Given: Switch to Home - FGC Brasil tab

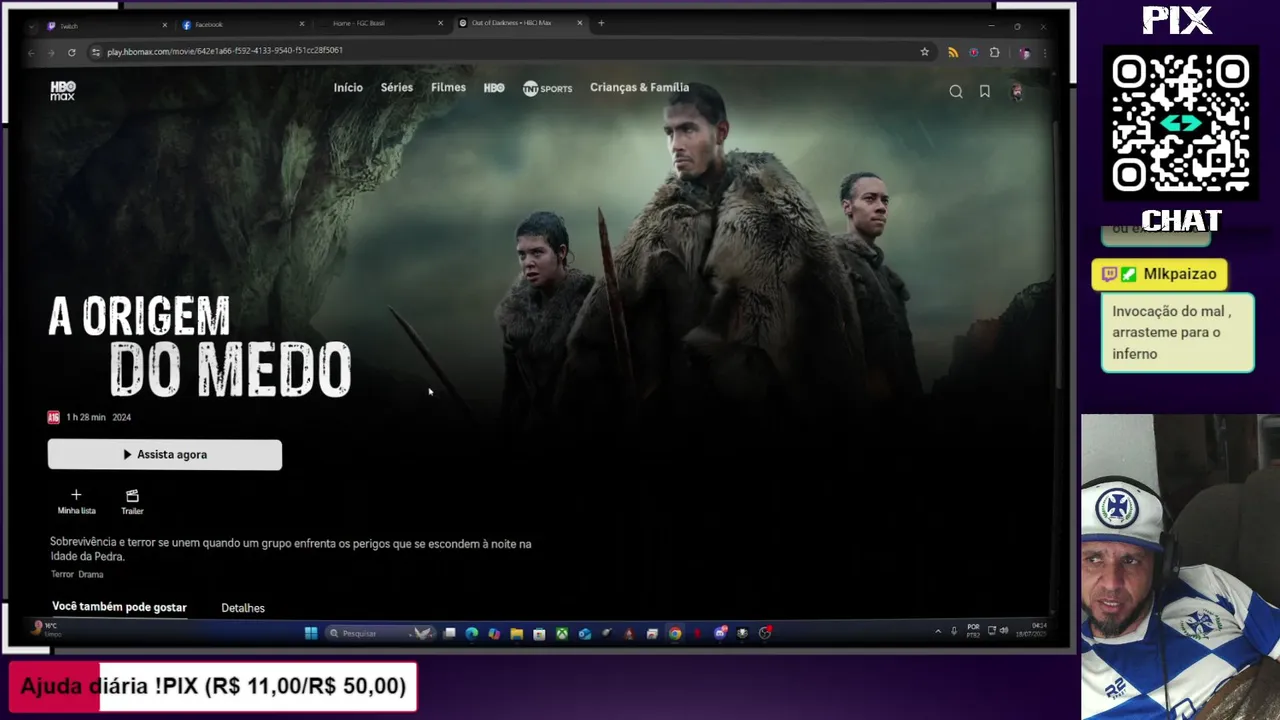Looking at the screenshot, I should click(x=380, y=23).
